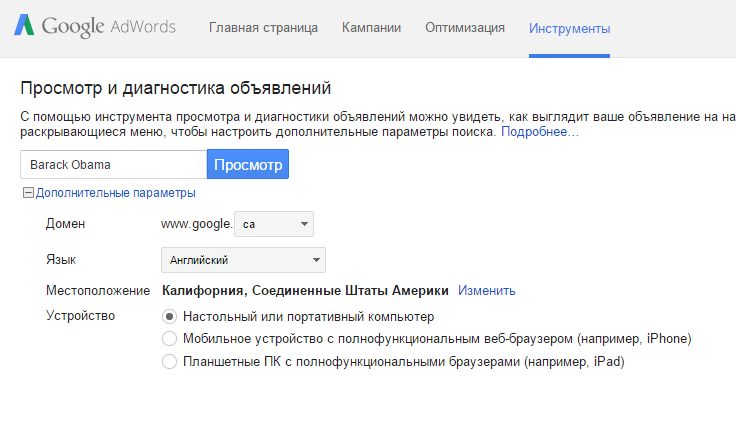Click the language dropdown arrow icon
This screenshot has height=425, width=736.
(316, 260)
